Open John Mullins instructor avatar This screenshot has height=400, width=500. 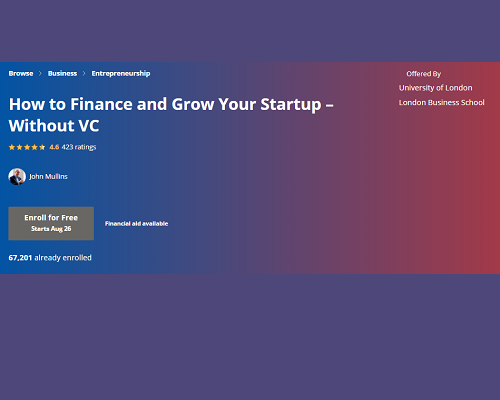[x=17, y=177]
